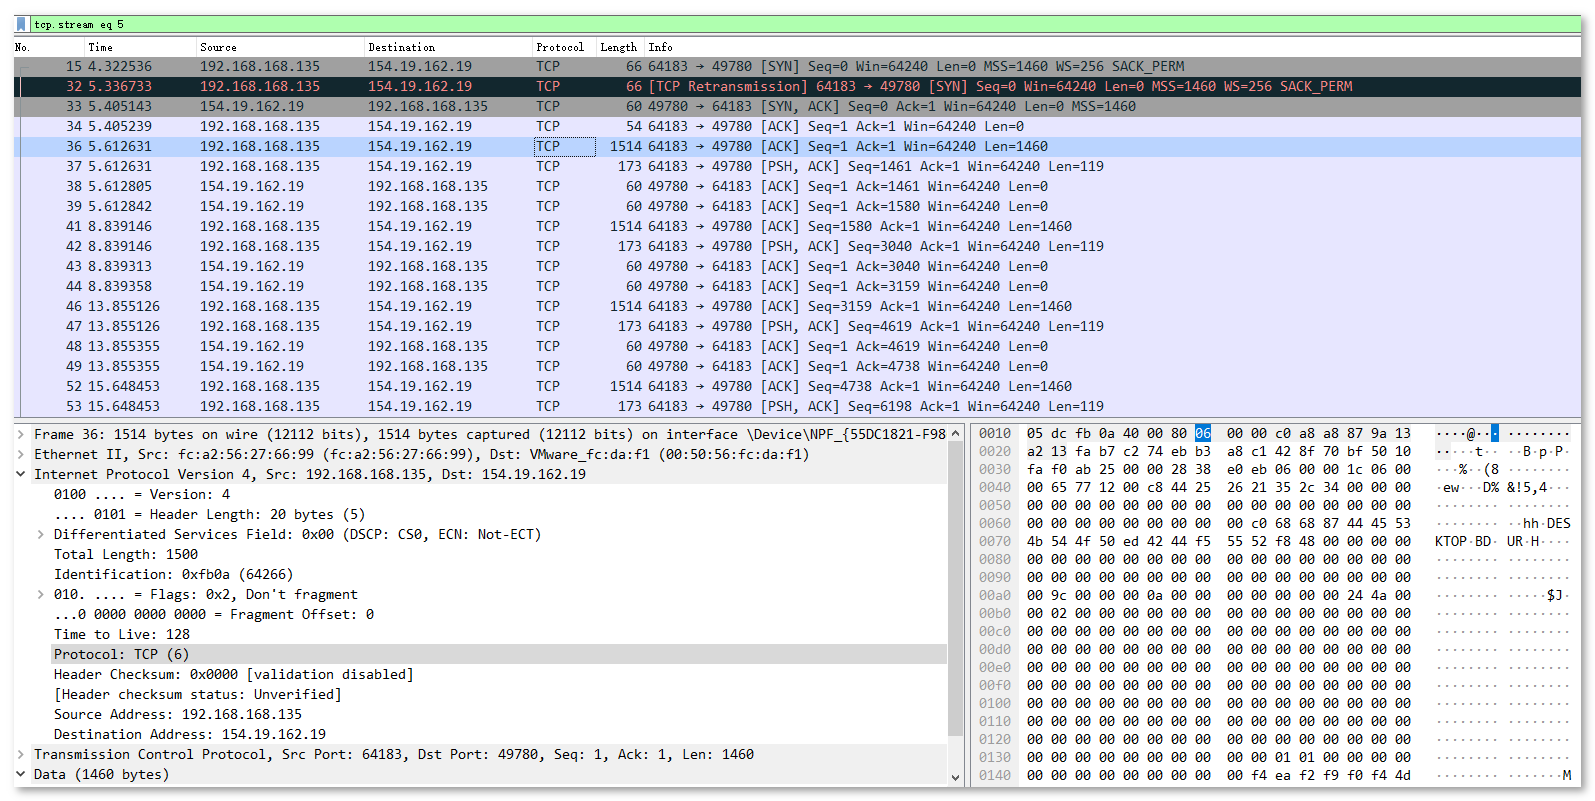Image resolution: width=1595 pixels, height=801 pixels.
Task: Click the details pane scroll-down arrow
Action: [x=955, y=777]
